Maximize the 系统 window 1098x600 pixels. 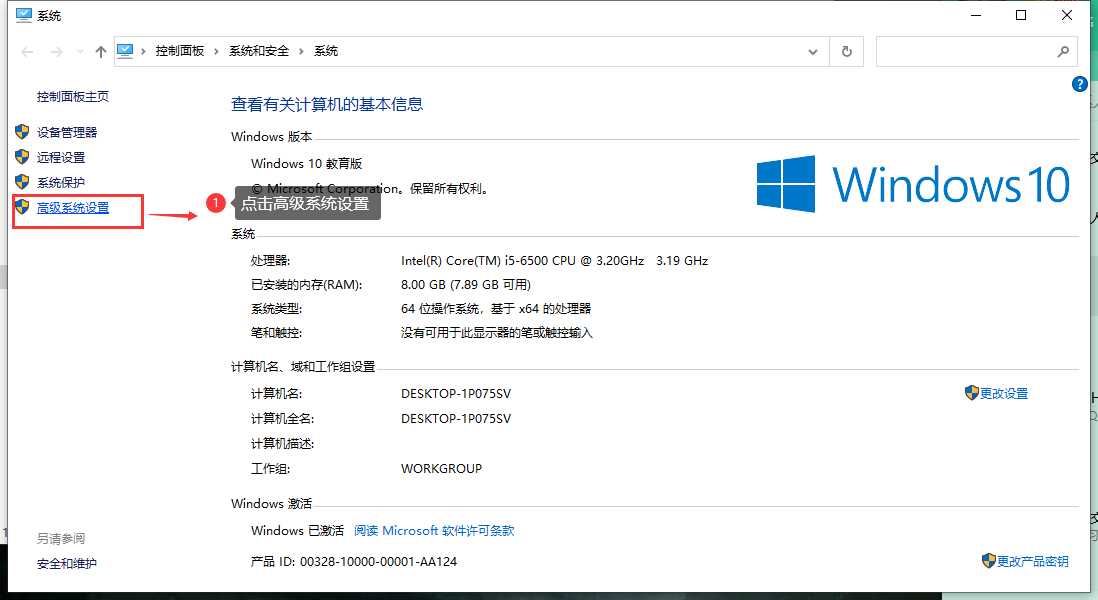pos(1021,15)
